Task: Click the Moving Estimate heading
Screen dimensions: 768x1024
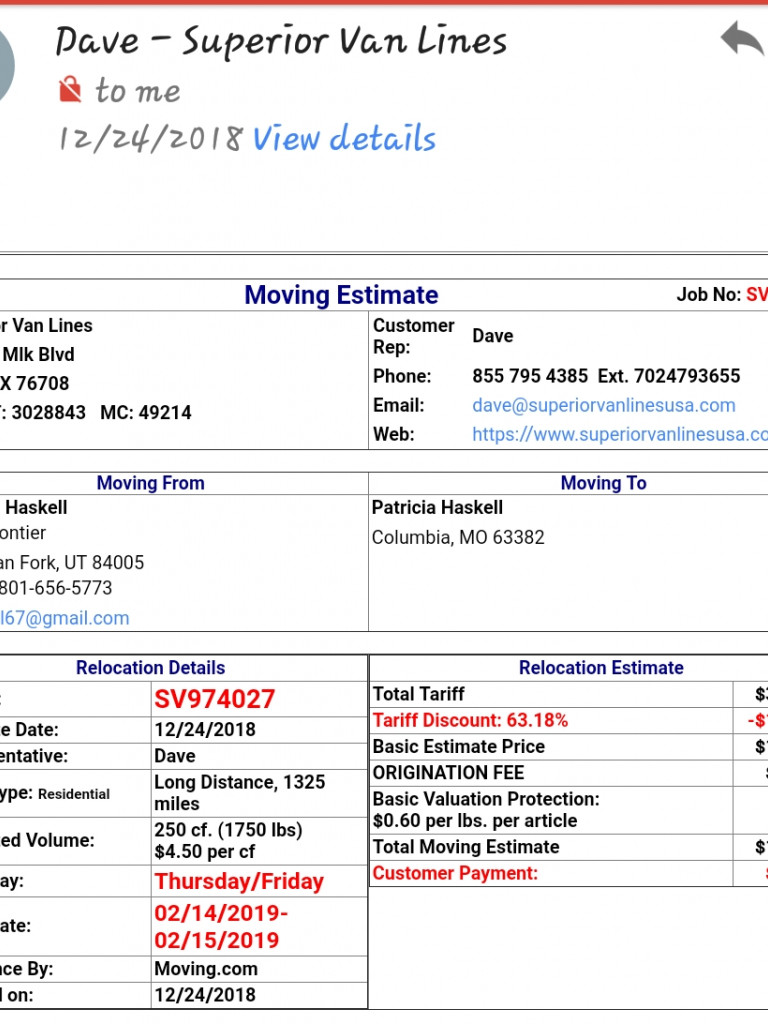Action: pos(341,295)
